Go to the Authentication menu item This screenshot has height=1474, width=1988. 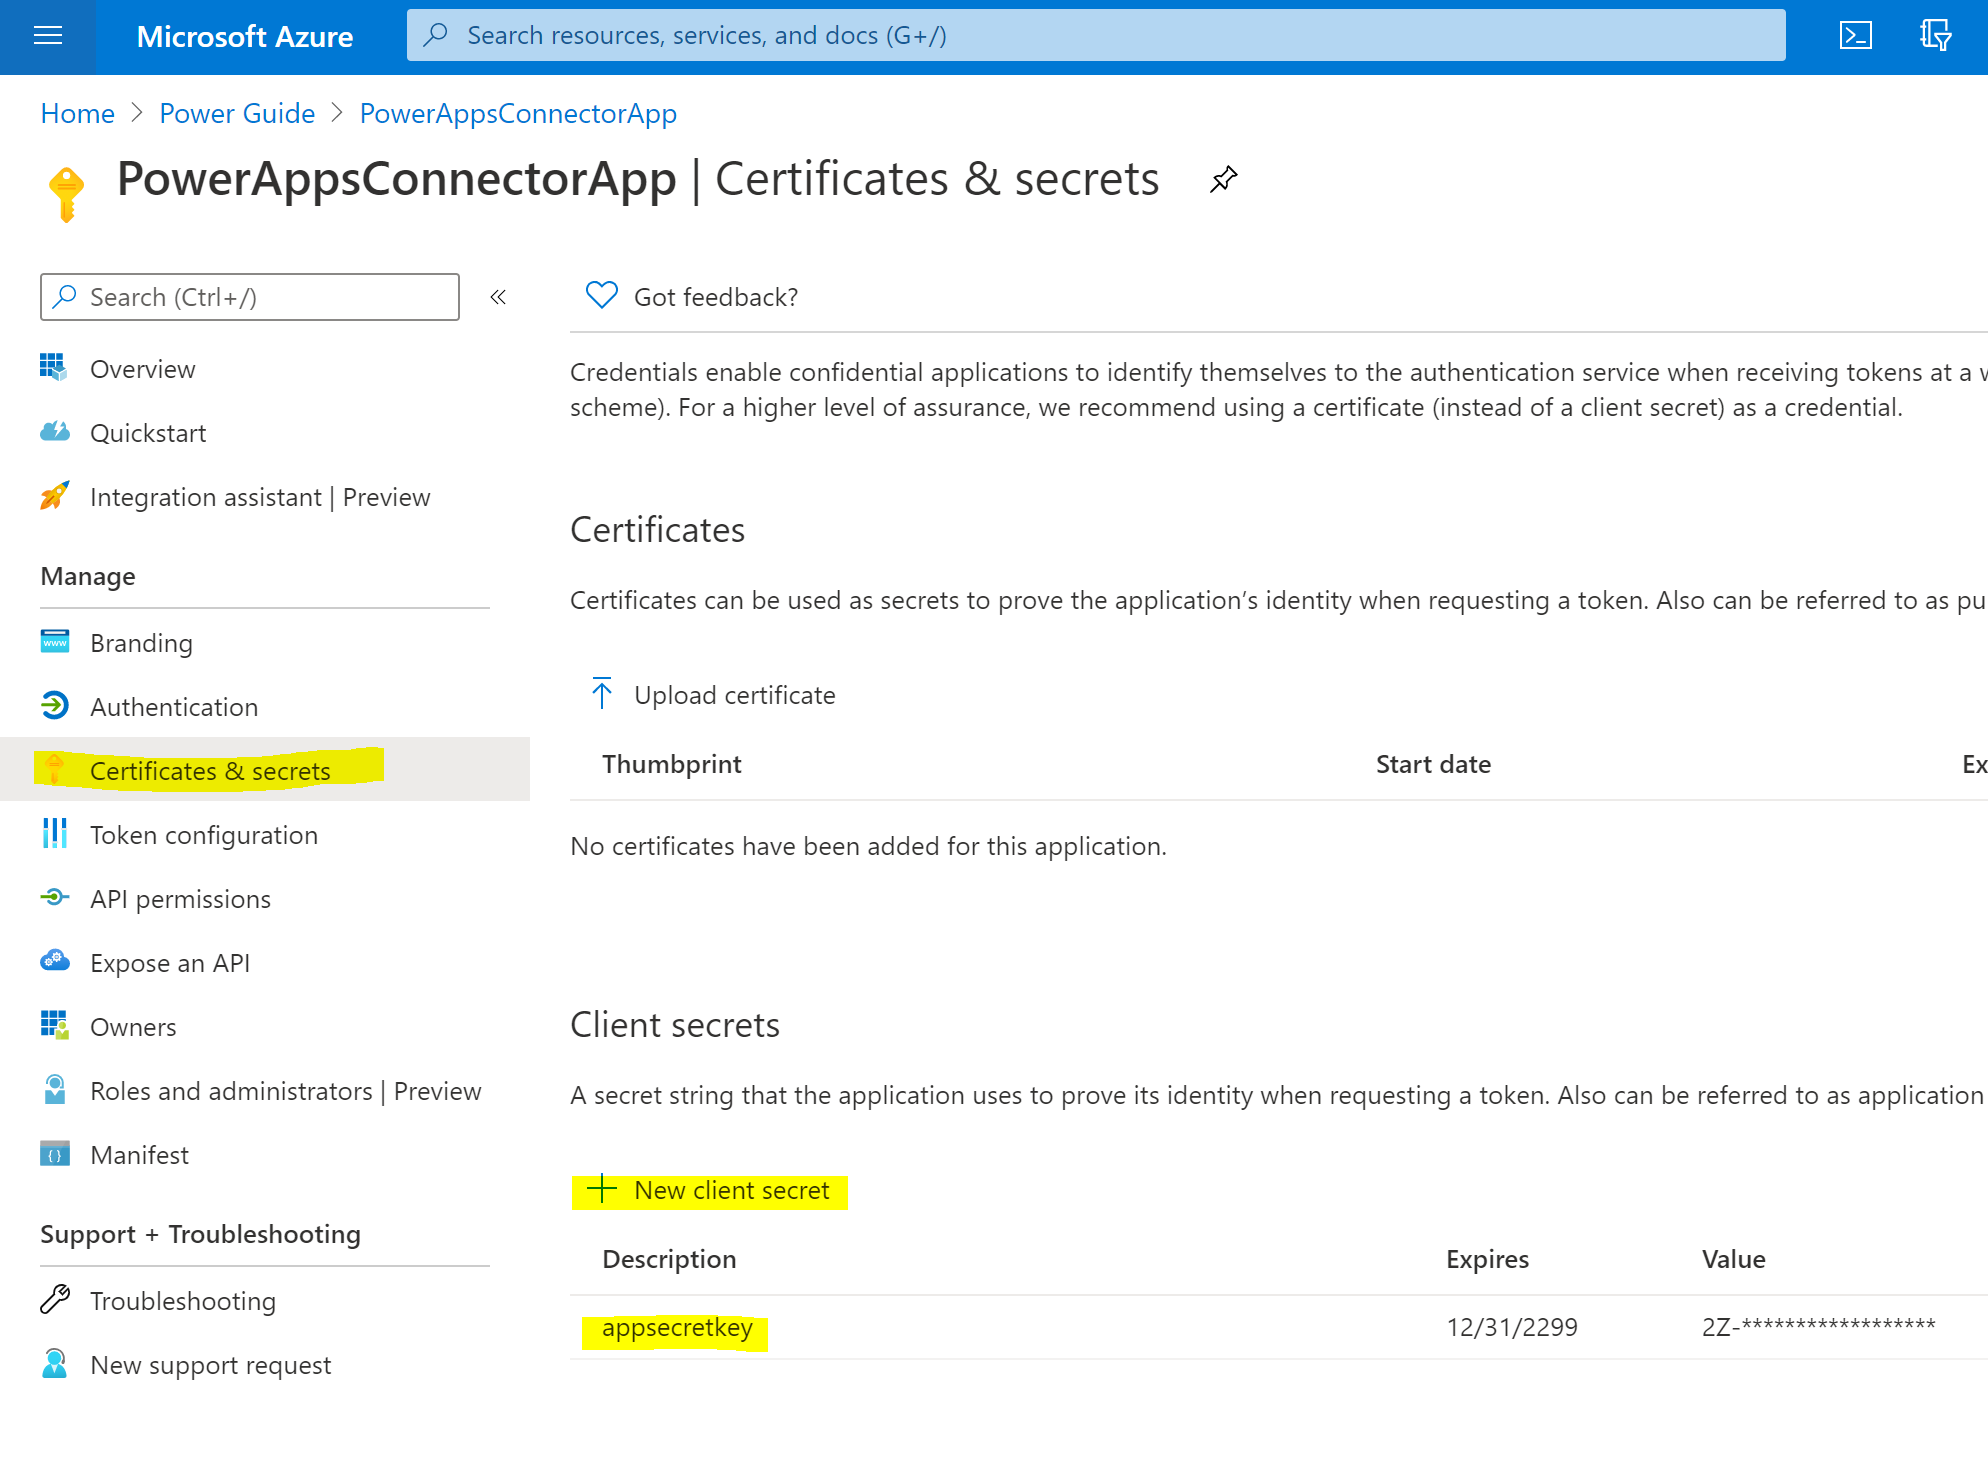(174, 707)
